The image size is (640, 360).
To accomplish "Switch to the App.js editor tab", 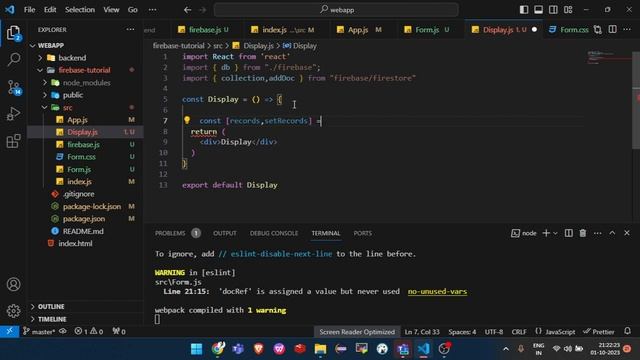I will [x=358, y=29].
